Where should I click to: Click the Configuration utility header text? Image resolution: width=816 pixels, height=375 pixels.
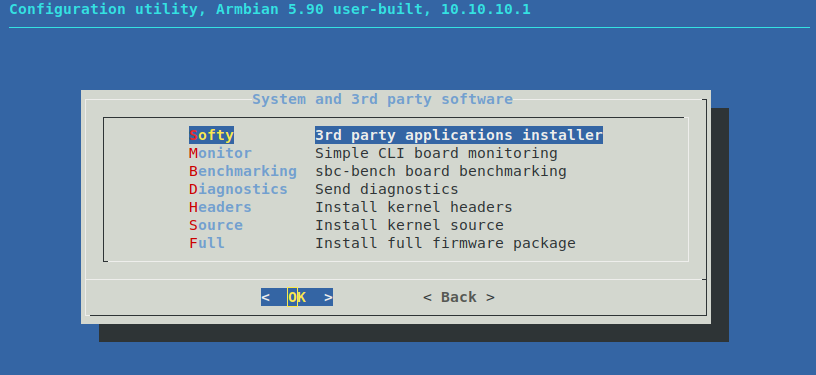coord(270,9)
